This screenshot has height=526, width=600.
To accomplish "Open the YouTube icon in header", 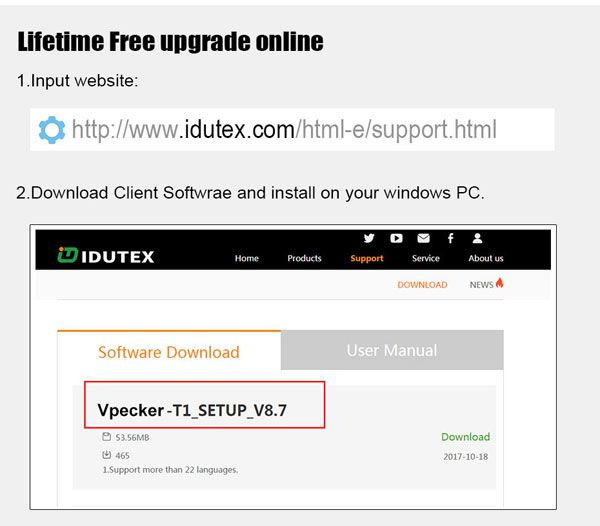I will tap(396, 238).
